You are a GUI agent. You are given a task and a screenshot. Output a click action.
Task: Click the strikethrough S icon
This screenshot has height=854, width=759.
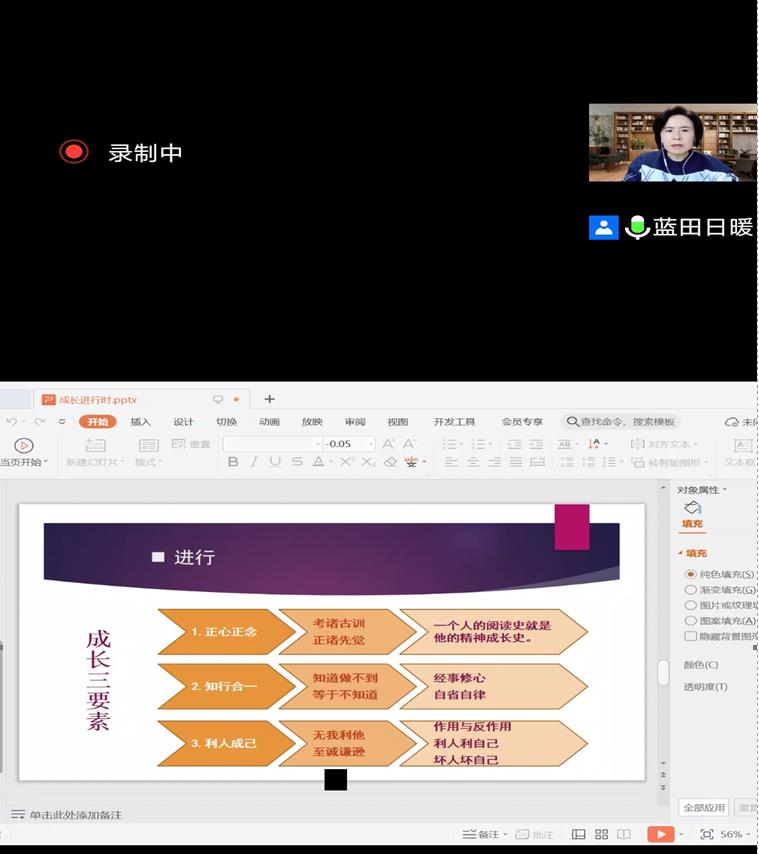point(297,462)
